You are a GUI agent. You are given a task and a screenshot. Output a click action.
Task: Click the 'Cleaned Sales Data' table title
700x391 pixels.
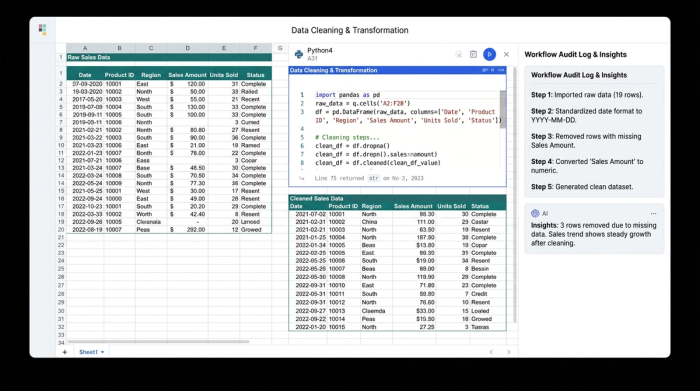click(317, 198)
